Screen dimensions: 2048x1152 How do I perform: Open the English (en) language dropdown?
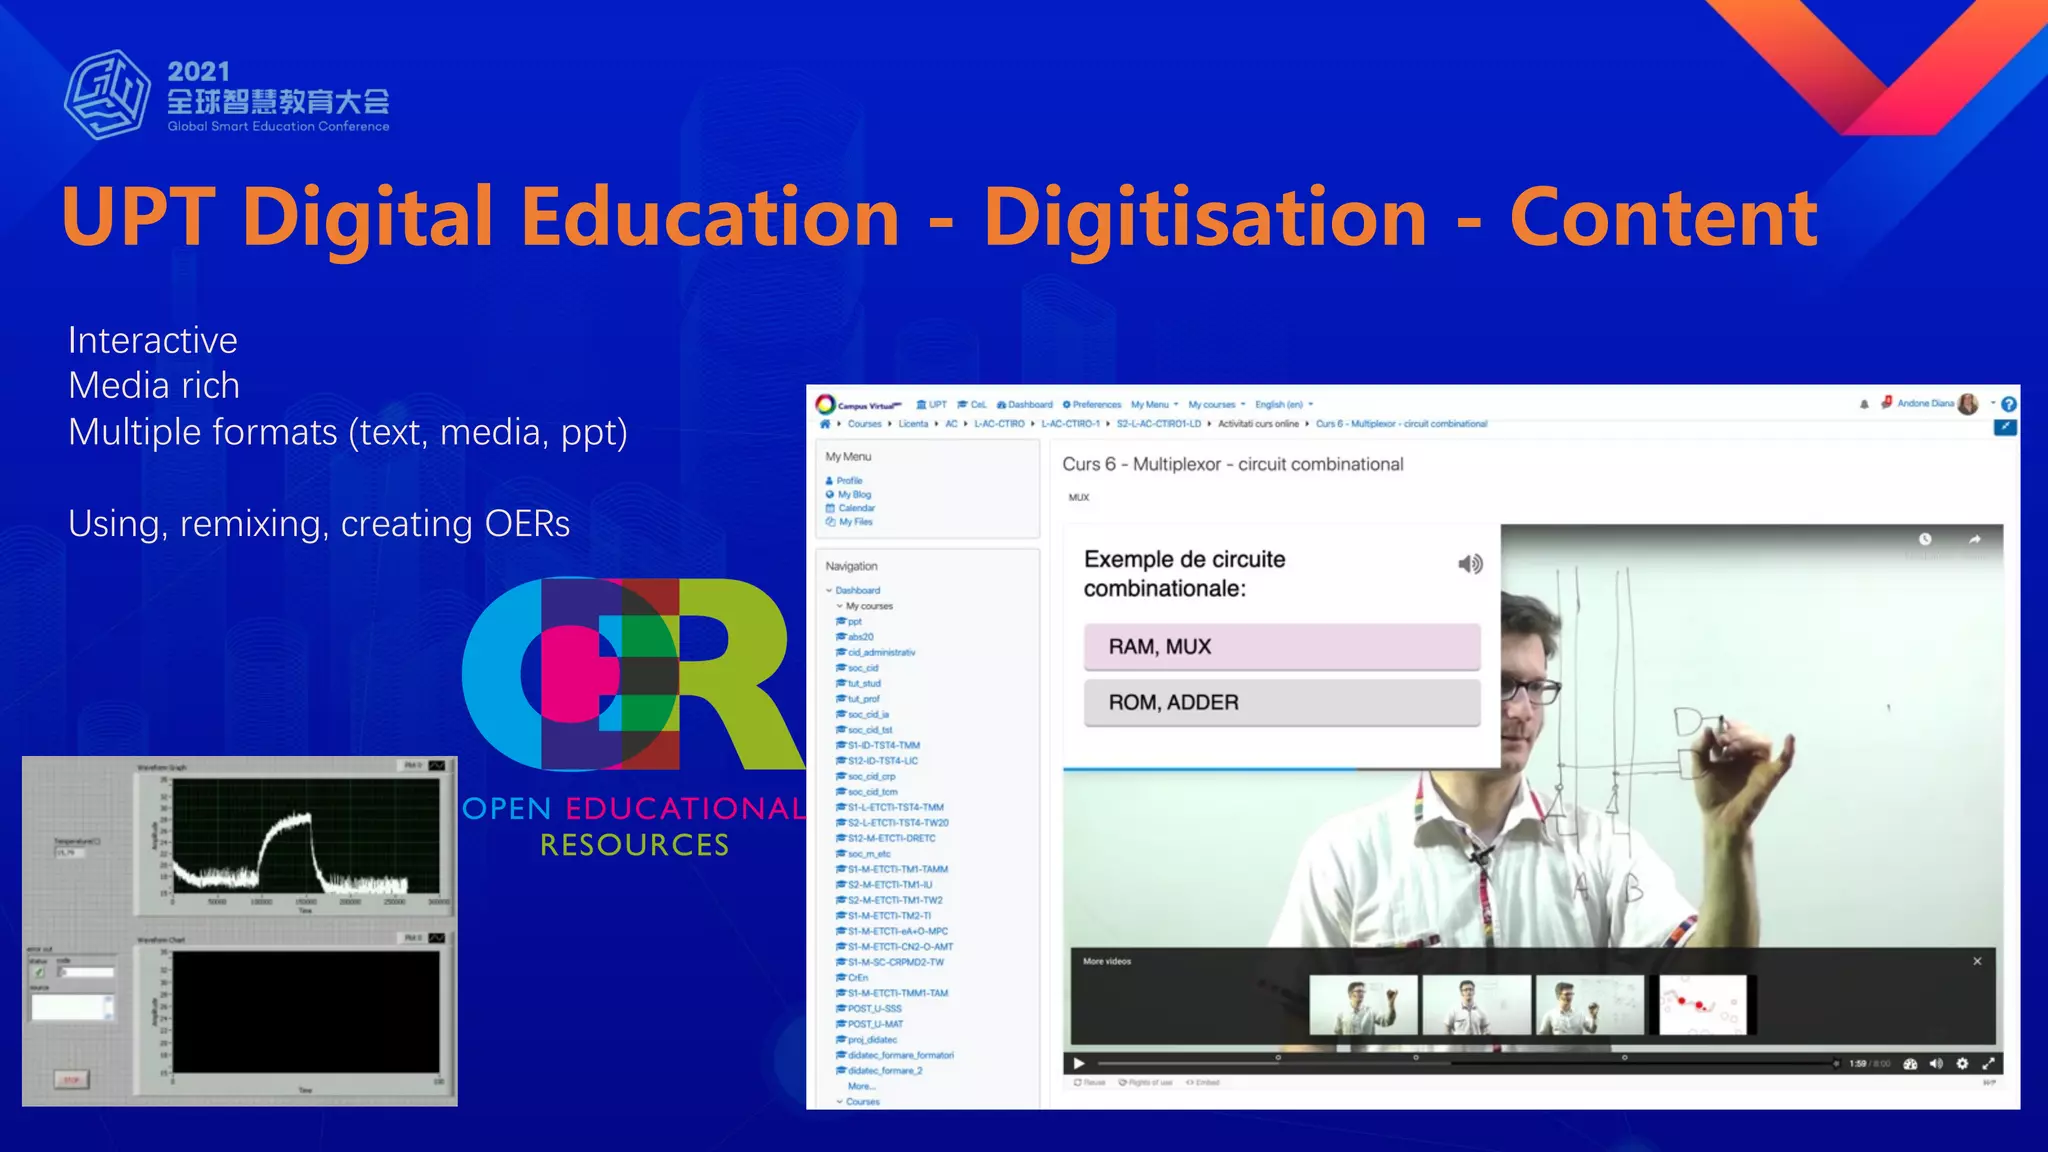(1284, 405)
